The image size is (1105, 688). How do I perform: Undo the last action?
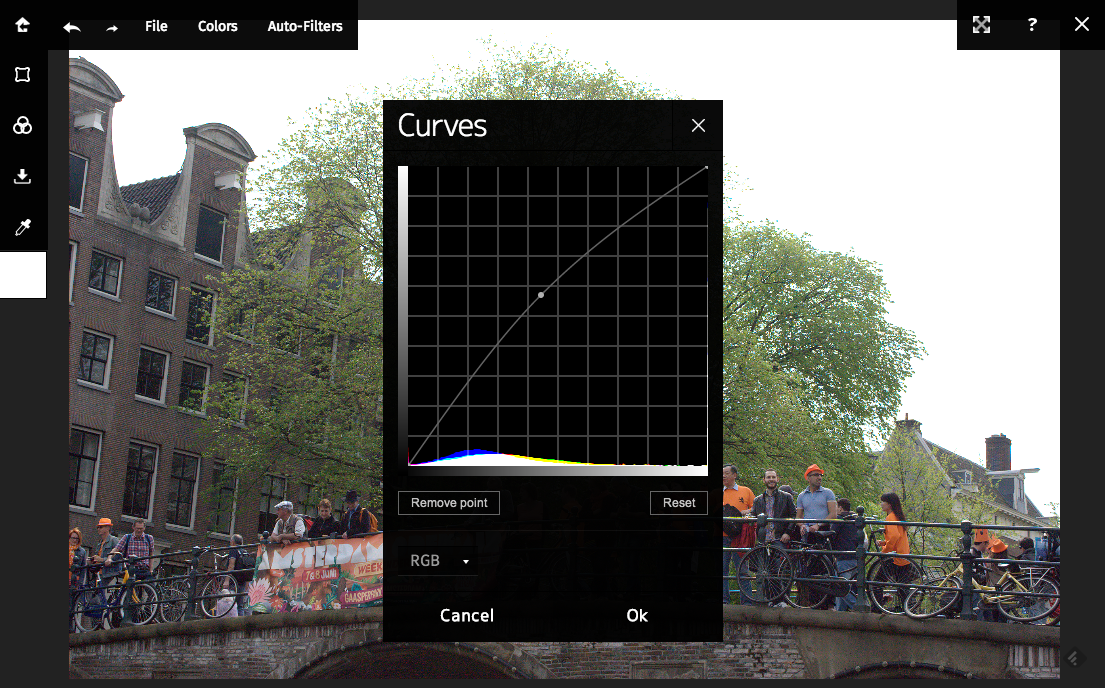pyautogui.click(x=72, y=27)
